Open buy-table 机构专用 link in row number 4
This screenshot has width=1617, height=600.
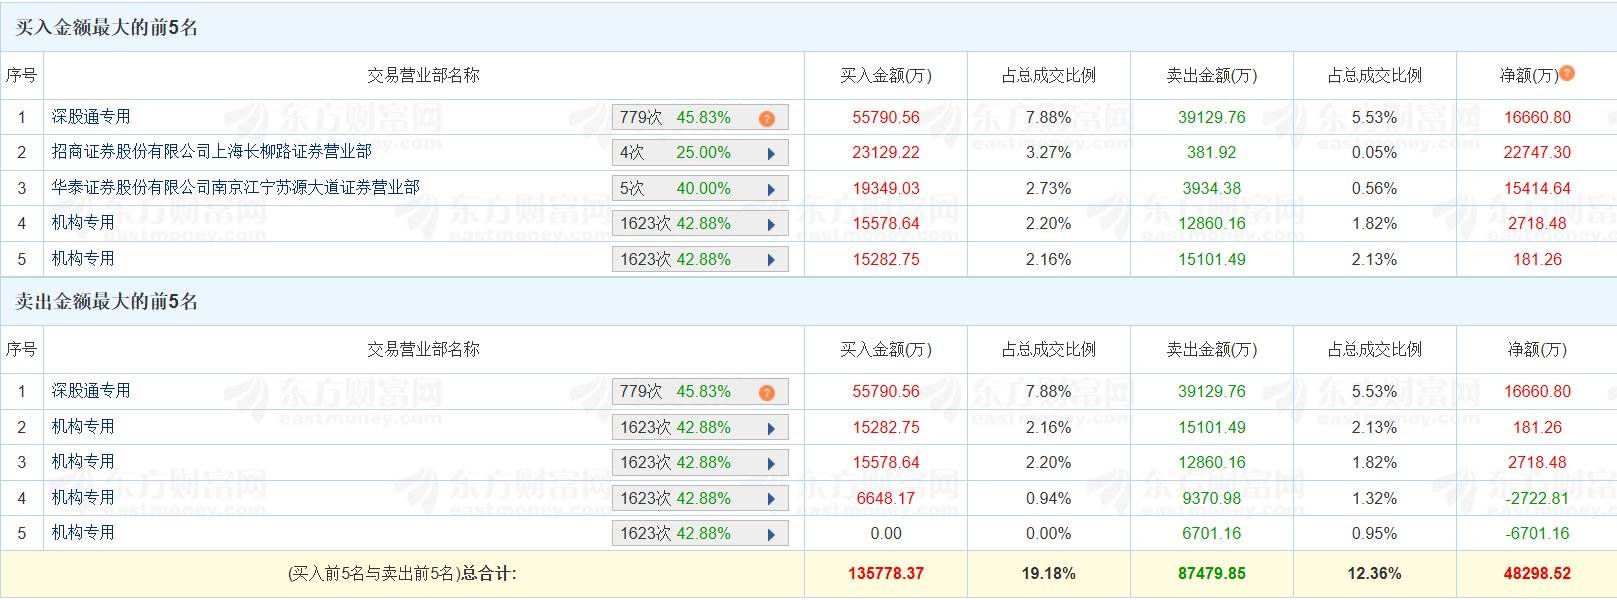83,223
